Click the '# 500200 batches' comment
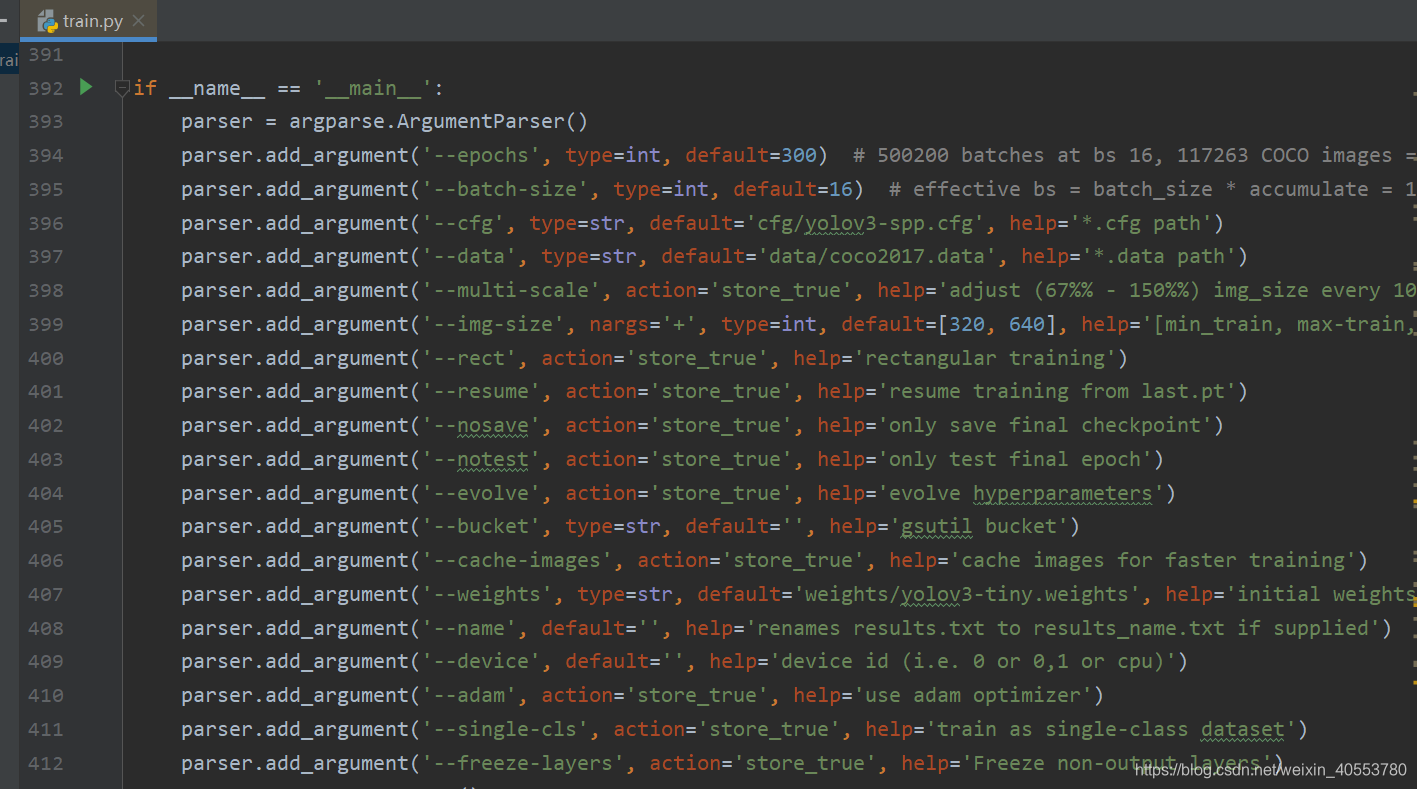Image resolution: width=1417 pixels, height=789 pixels. point(1135,155)
